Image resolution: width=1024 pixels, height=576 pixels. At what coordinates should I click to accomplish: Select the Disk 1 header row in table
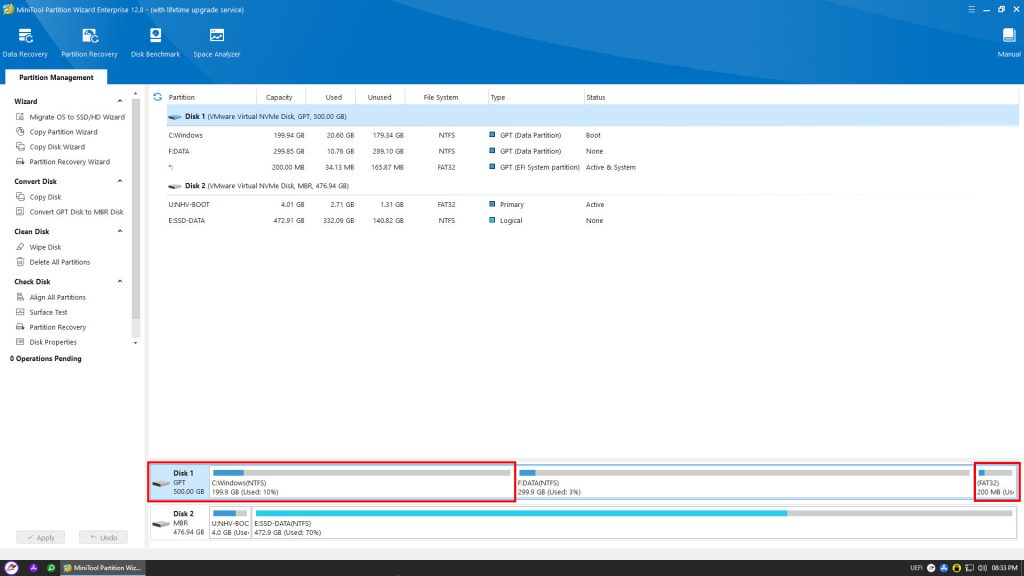592,116
